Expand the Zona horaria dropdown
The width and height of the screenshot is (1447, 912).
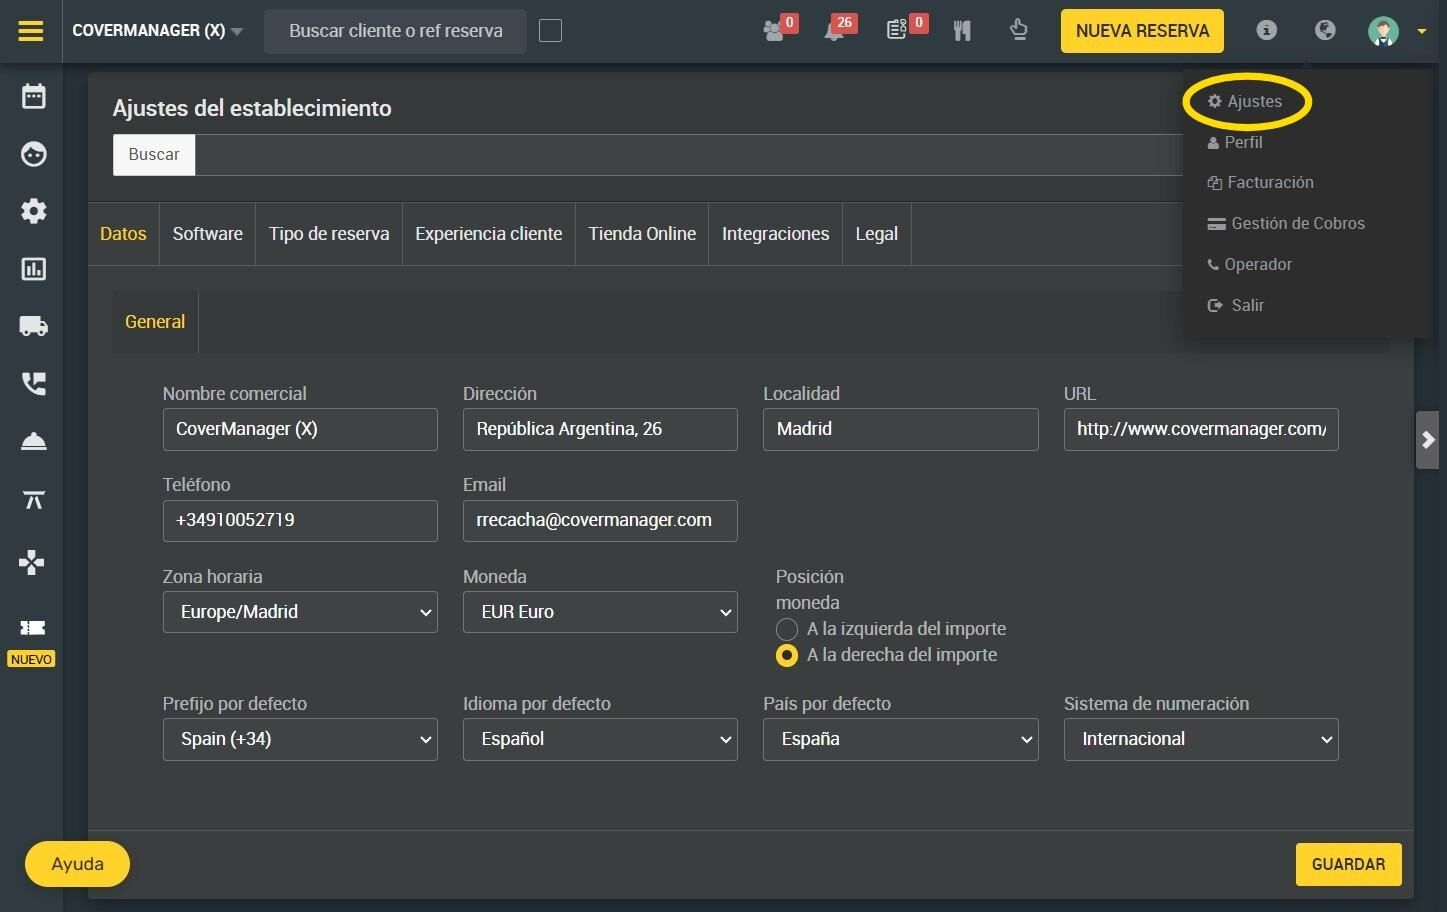click(x=300, y=612)
